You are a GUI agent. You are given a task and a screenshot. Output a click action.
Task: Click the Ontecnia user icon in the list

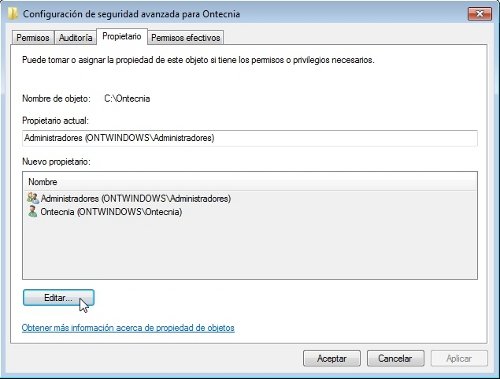point(33,212)
